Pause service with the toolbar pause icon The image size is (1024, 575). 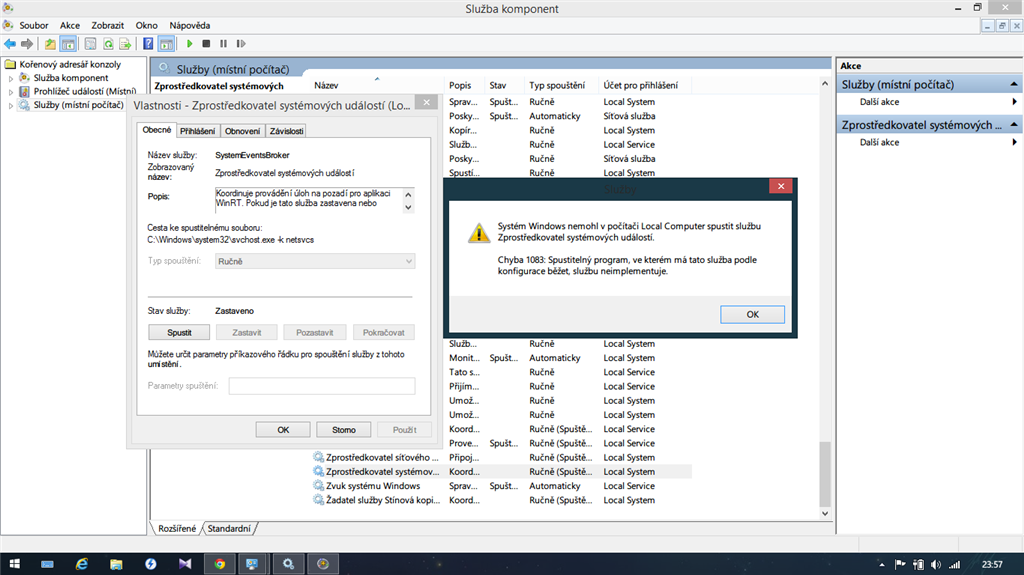(x=223, y=44)
